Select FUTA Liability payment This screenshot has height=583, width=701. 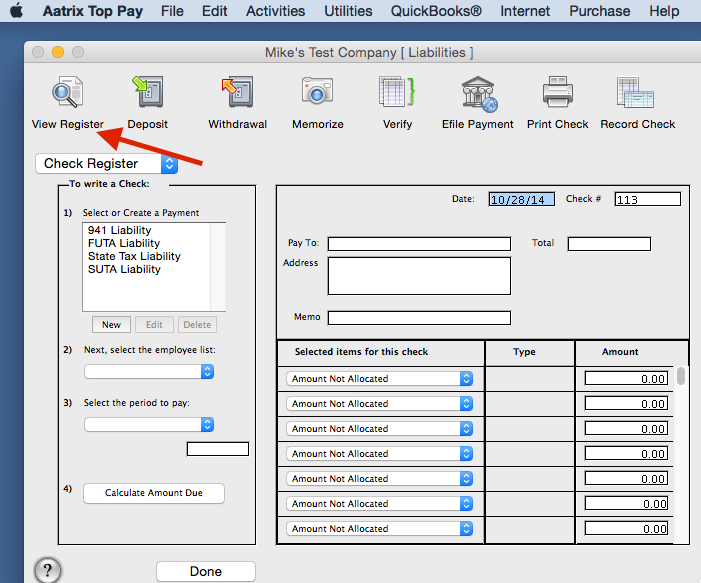point(124,243)
